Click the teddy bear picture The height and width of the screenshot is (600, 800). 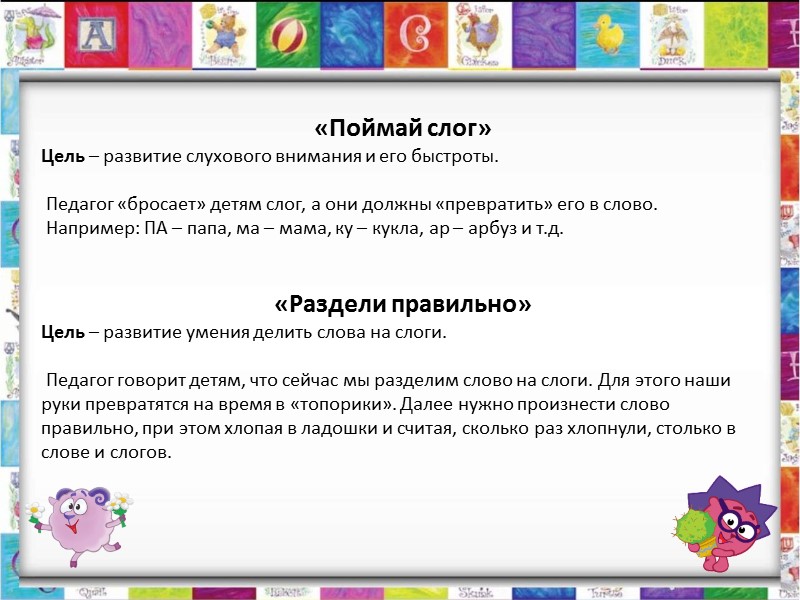pos(223,35)
